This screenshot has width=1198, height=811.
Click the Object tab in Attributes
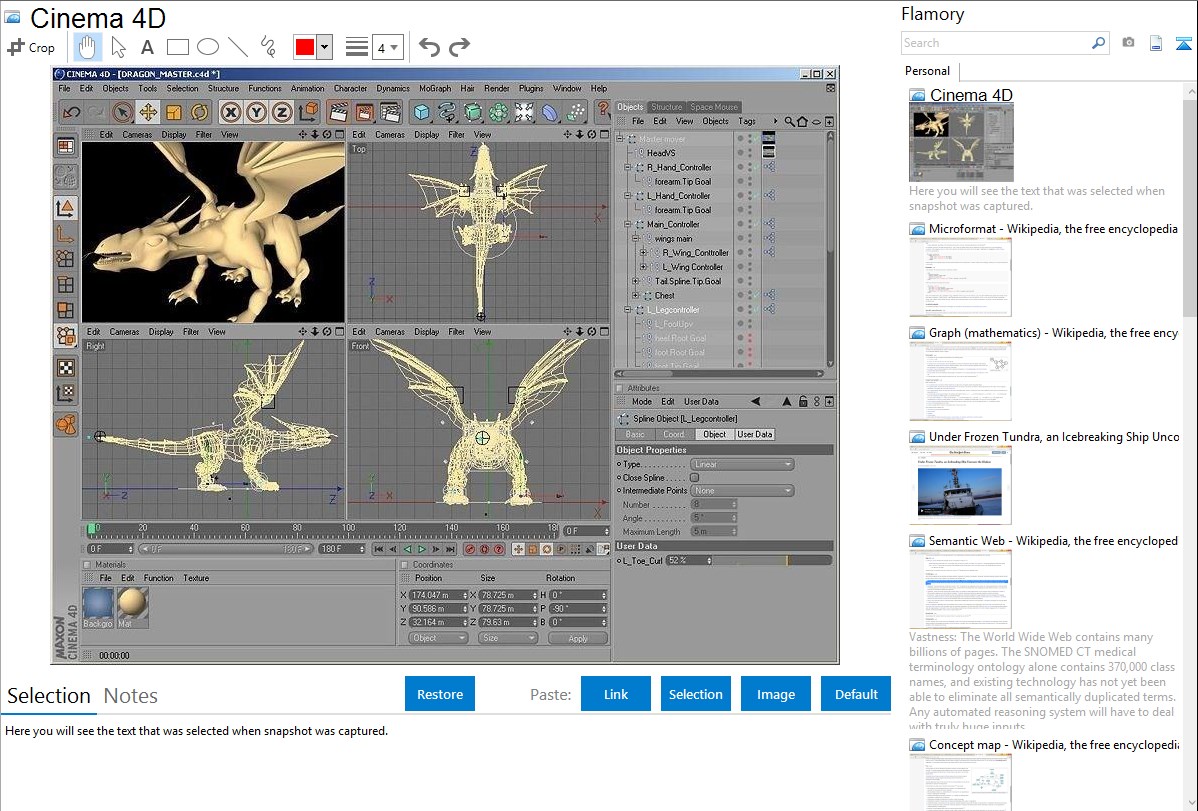coord(714,434)
